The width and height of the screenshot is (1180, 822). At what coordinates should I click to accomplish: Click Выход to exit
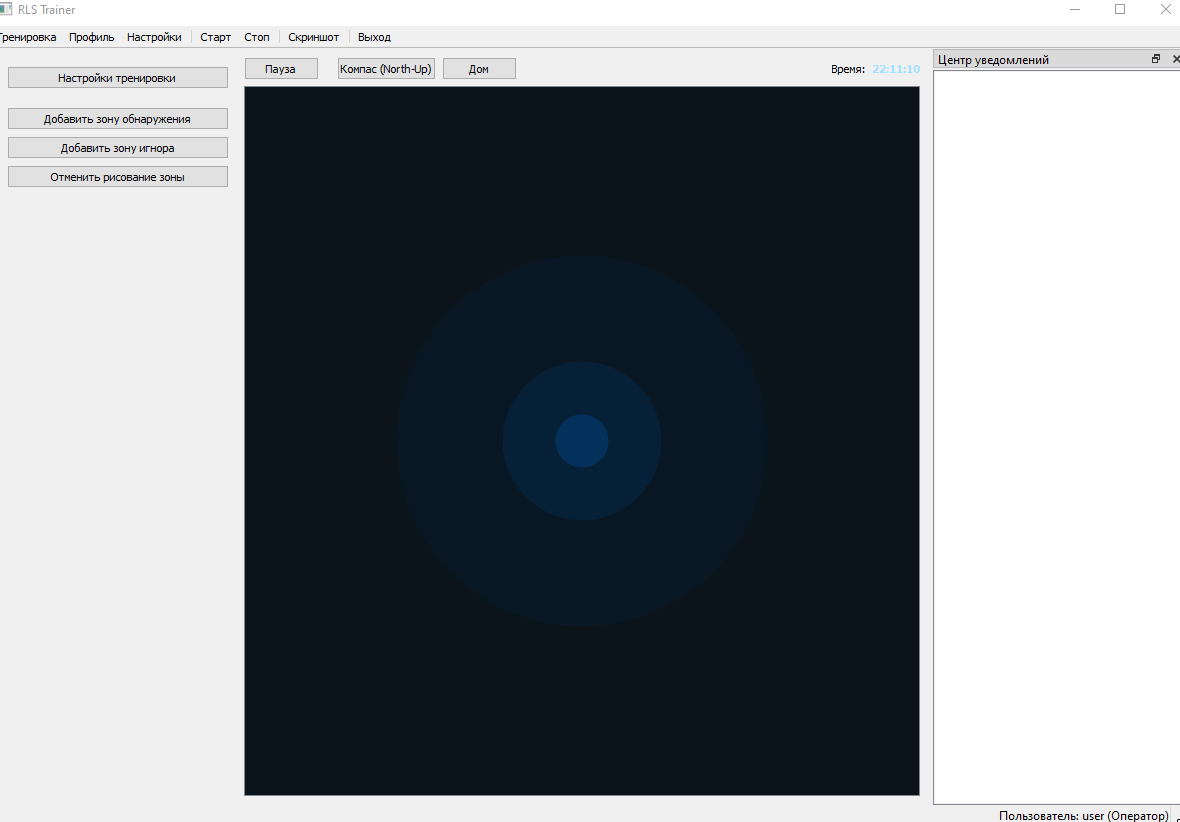click(x=374, y=37)
